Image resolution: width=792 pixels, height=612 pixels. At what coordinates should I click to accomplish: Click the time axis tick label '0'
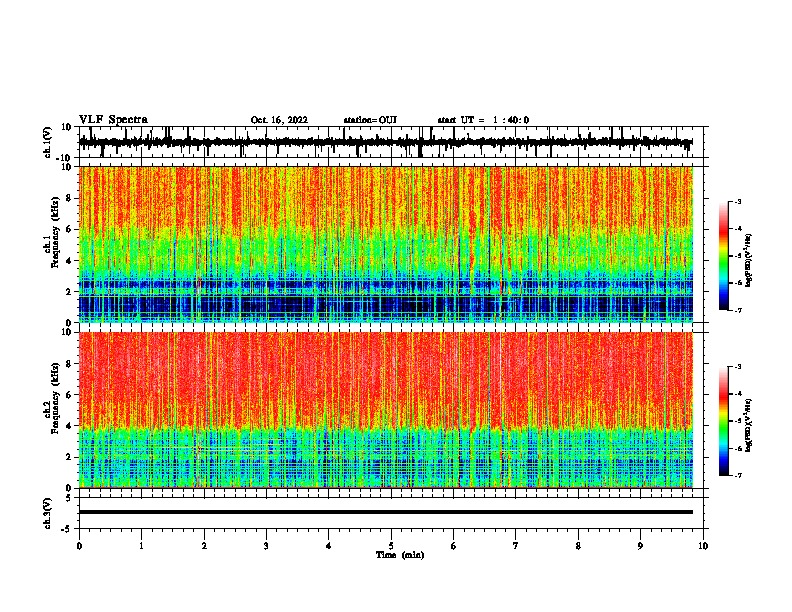pos(79,546)
